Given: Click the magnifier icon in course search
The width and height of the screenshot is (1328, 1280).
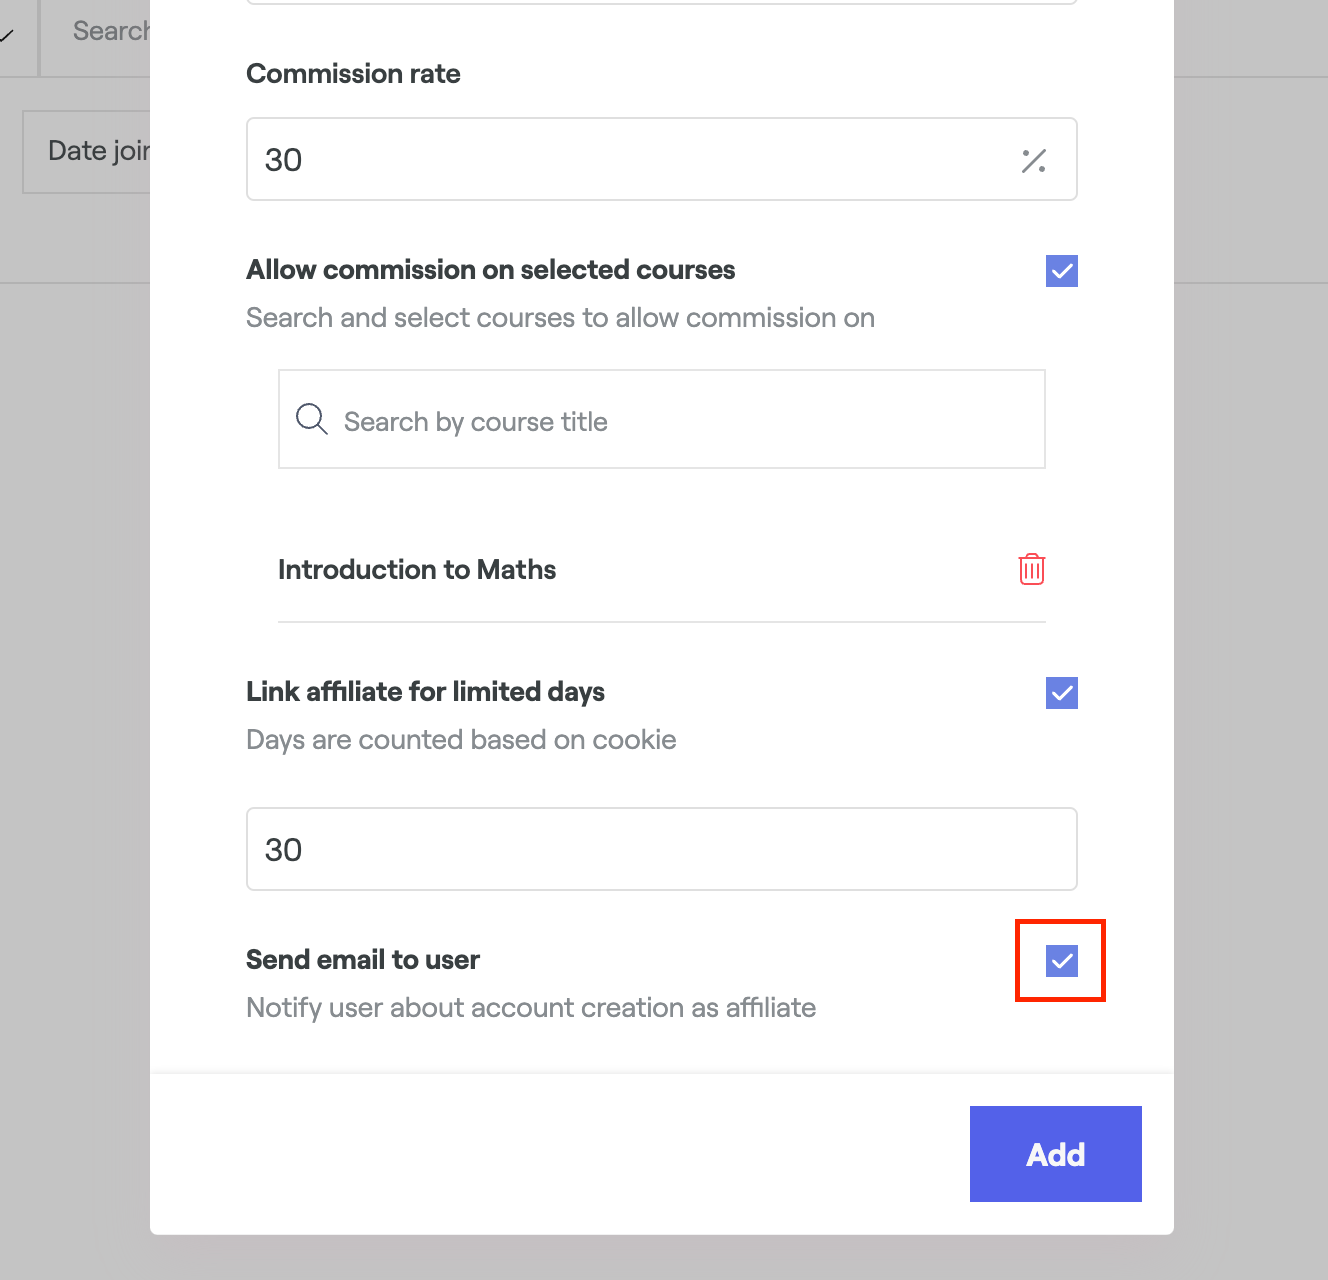Looking at the screenshot, I should [311, 420].
